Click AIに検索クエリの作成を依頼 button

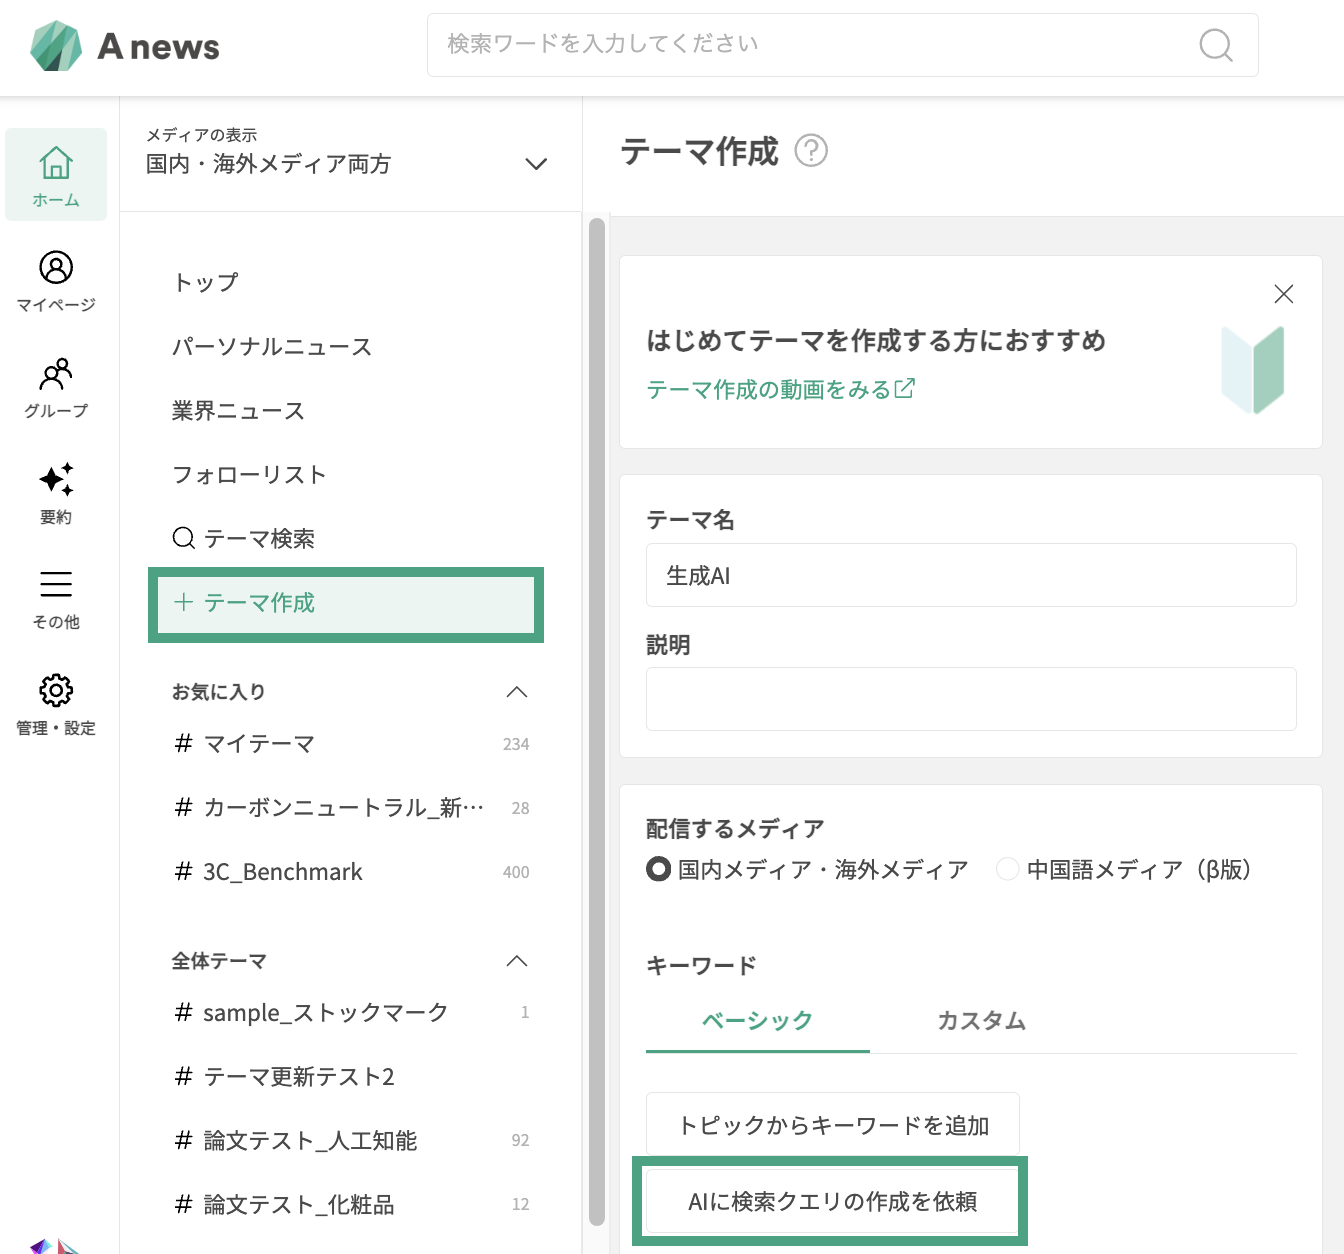pyautogui.click(x=832, y=1201)
